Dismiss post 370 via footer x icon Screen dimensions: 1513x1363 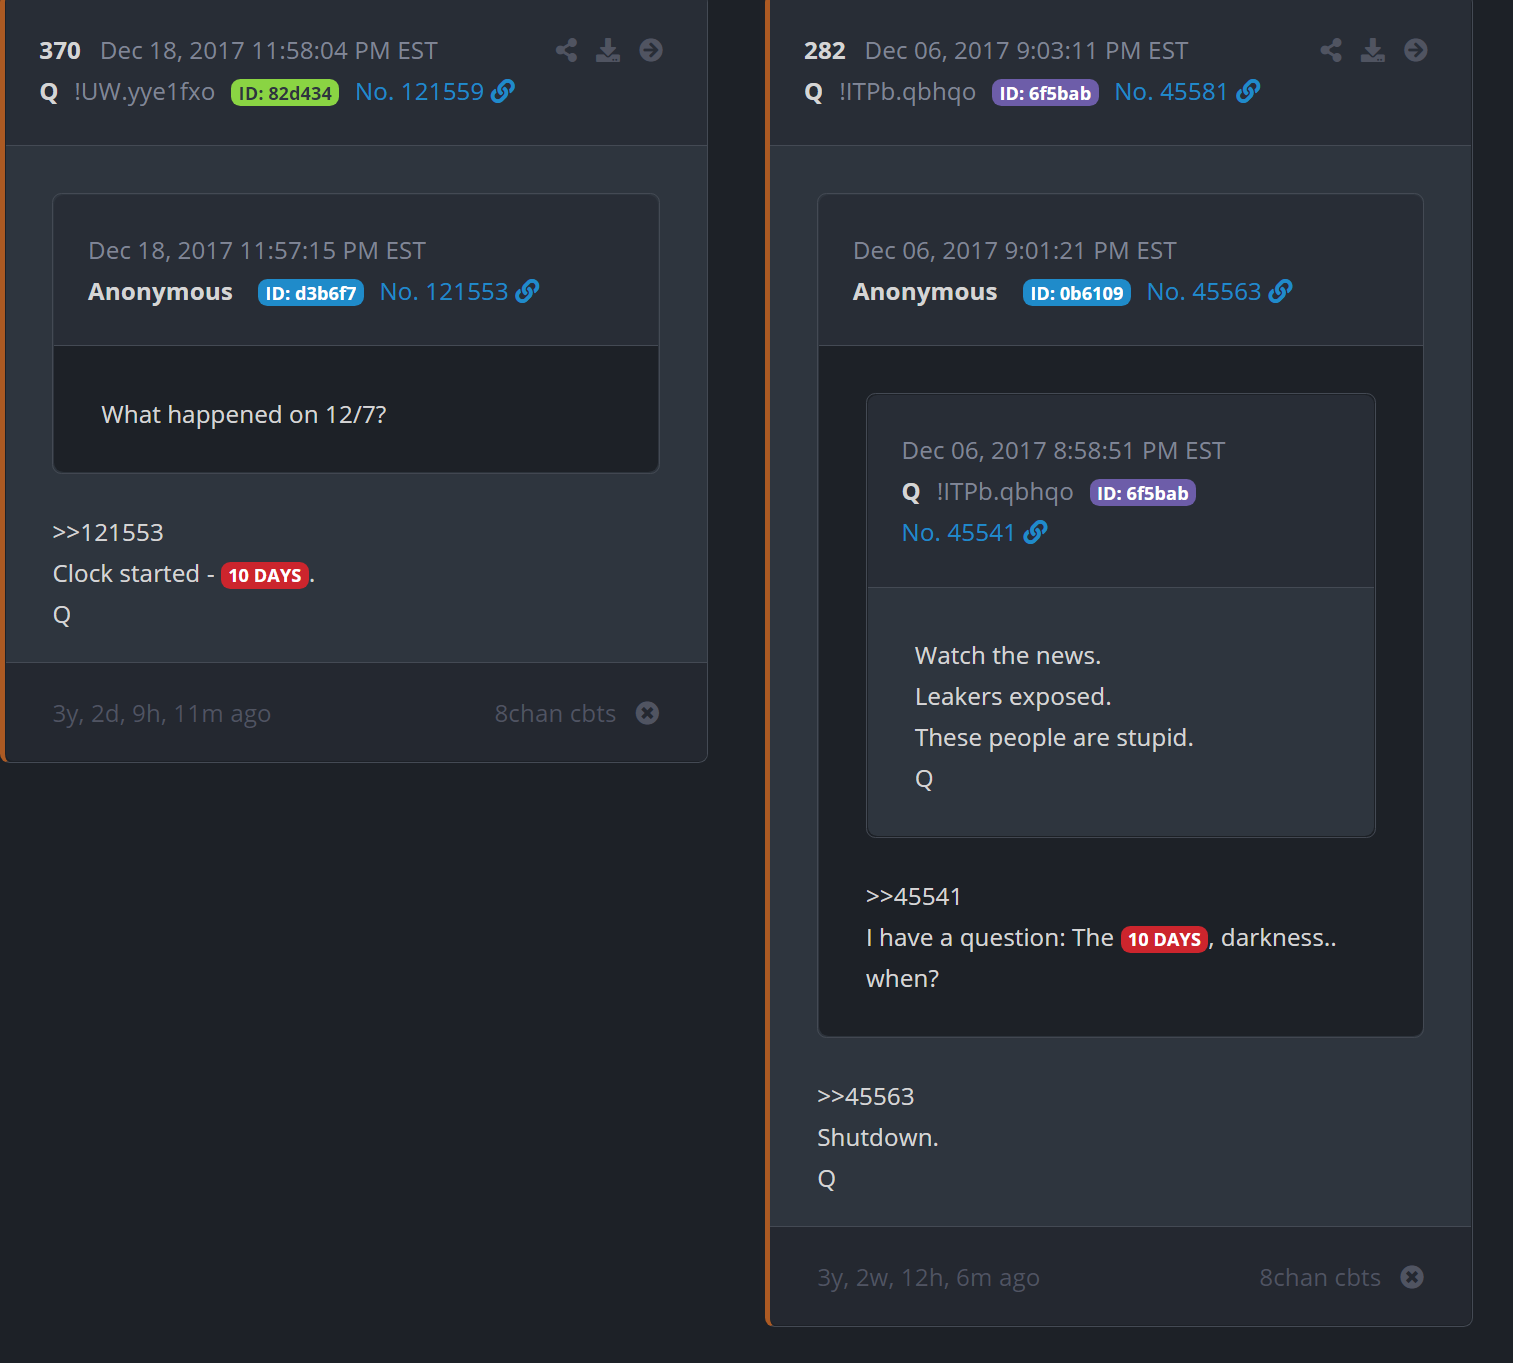click(647, 713)
